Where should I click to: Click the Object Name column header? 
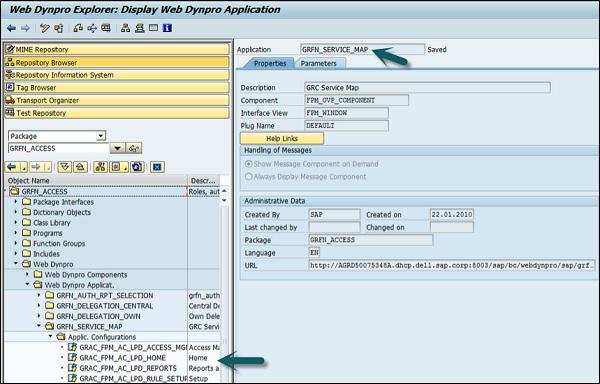click(x=96, y=181)
